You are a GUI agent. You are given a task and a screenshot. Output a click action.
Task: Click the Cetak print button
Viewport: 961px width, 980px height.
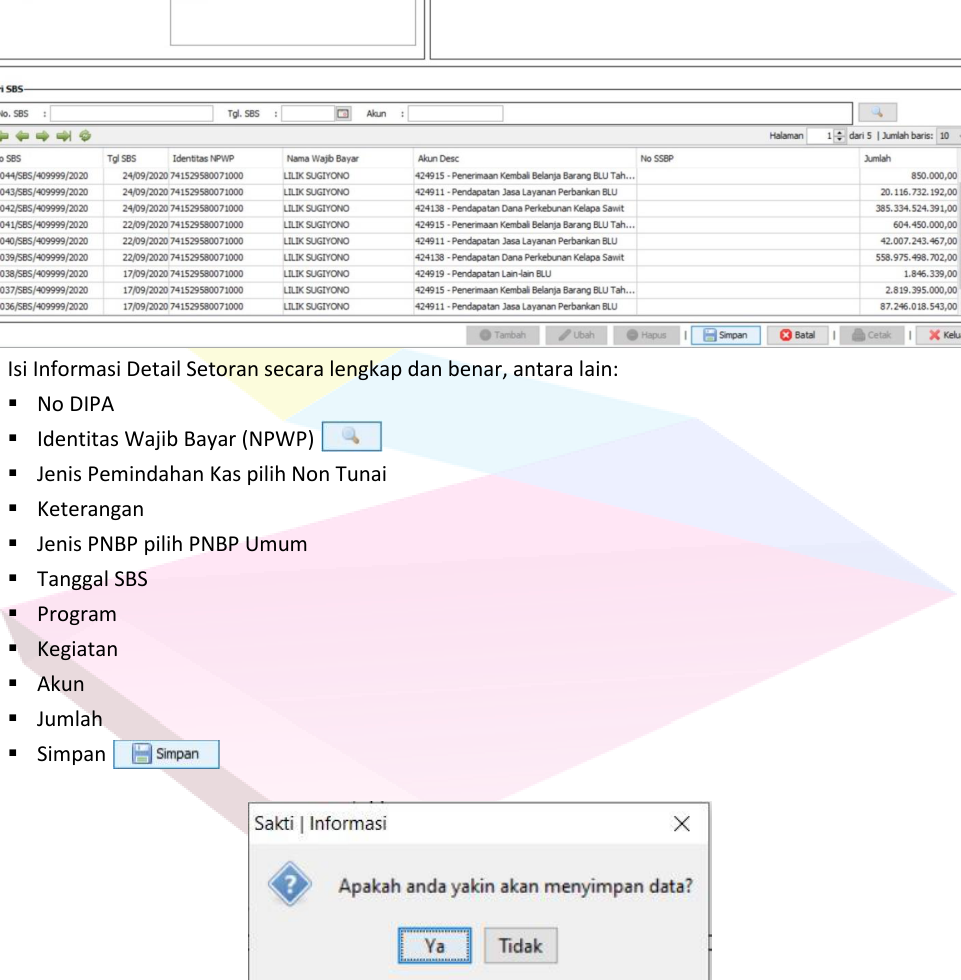click(871, 335)
